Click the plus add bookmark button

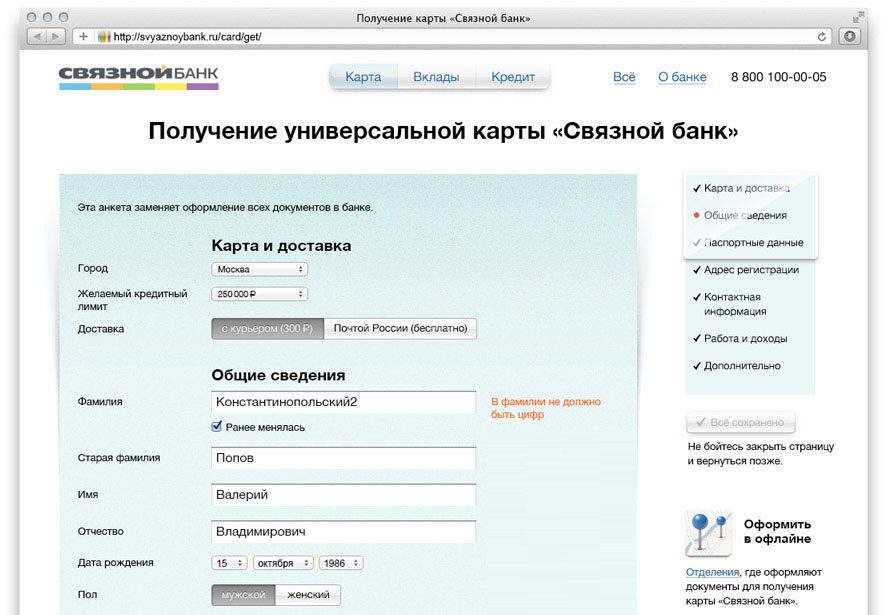[83, 36]
